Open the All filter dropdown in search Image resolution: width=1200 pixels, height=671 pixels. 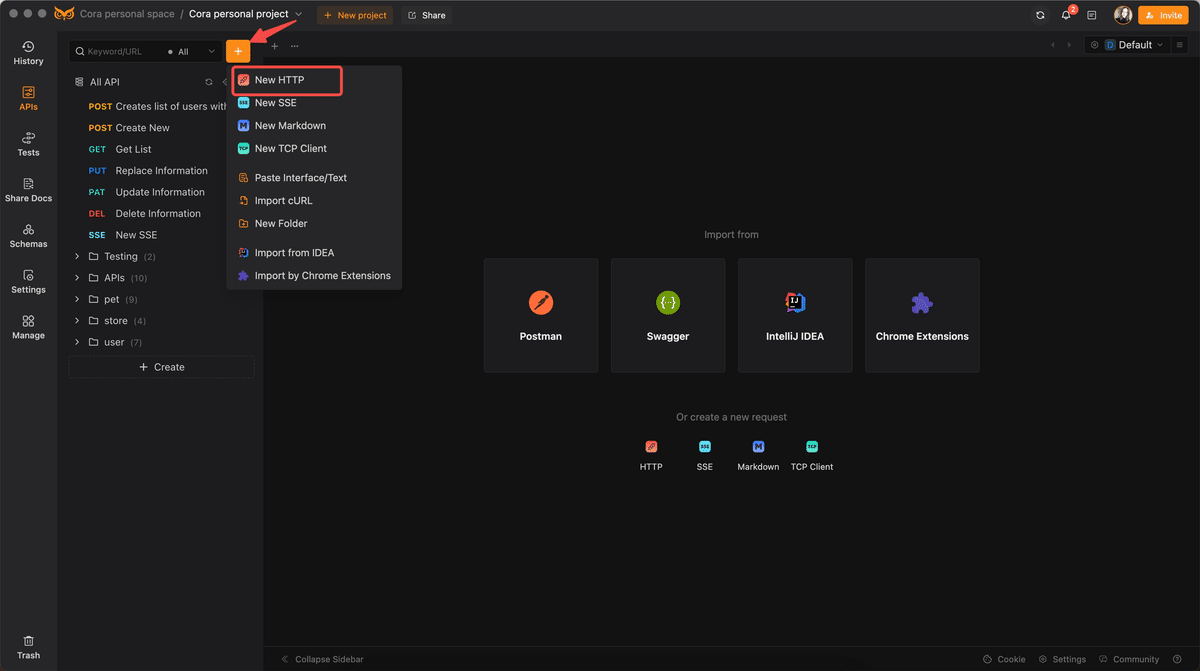click(x=191, y=51)
